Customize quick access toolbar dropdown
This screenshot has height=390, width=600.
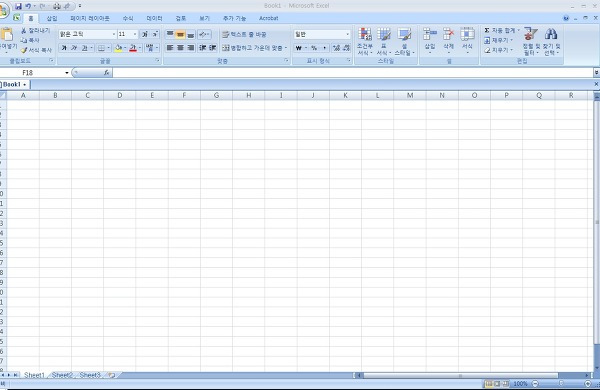pyautogui.click(x=80, y=6)
